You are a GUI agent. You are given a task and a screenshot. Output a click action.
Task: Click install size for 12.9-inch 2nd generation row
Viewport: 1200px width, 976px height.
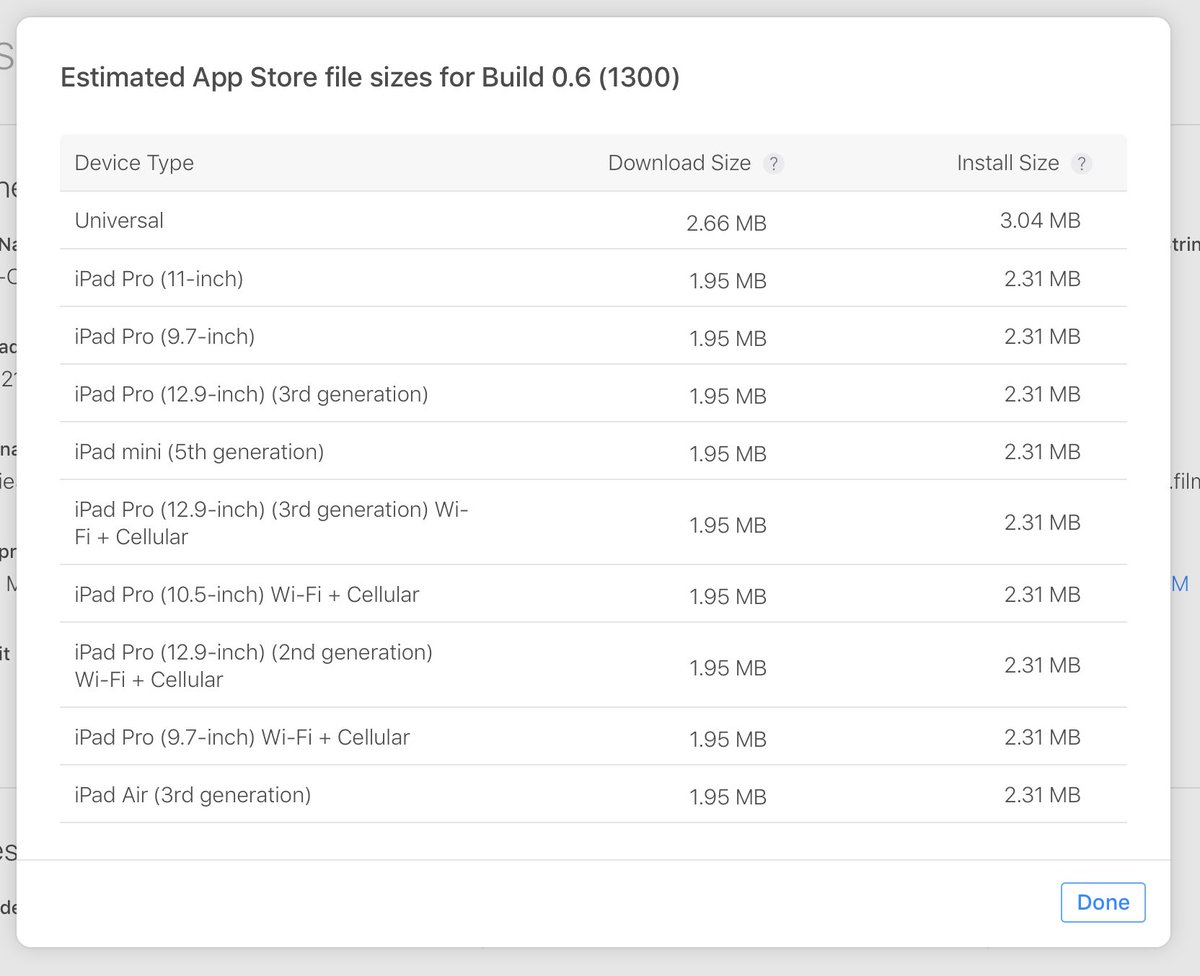[x=1042, y=665]
